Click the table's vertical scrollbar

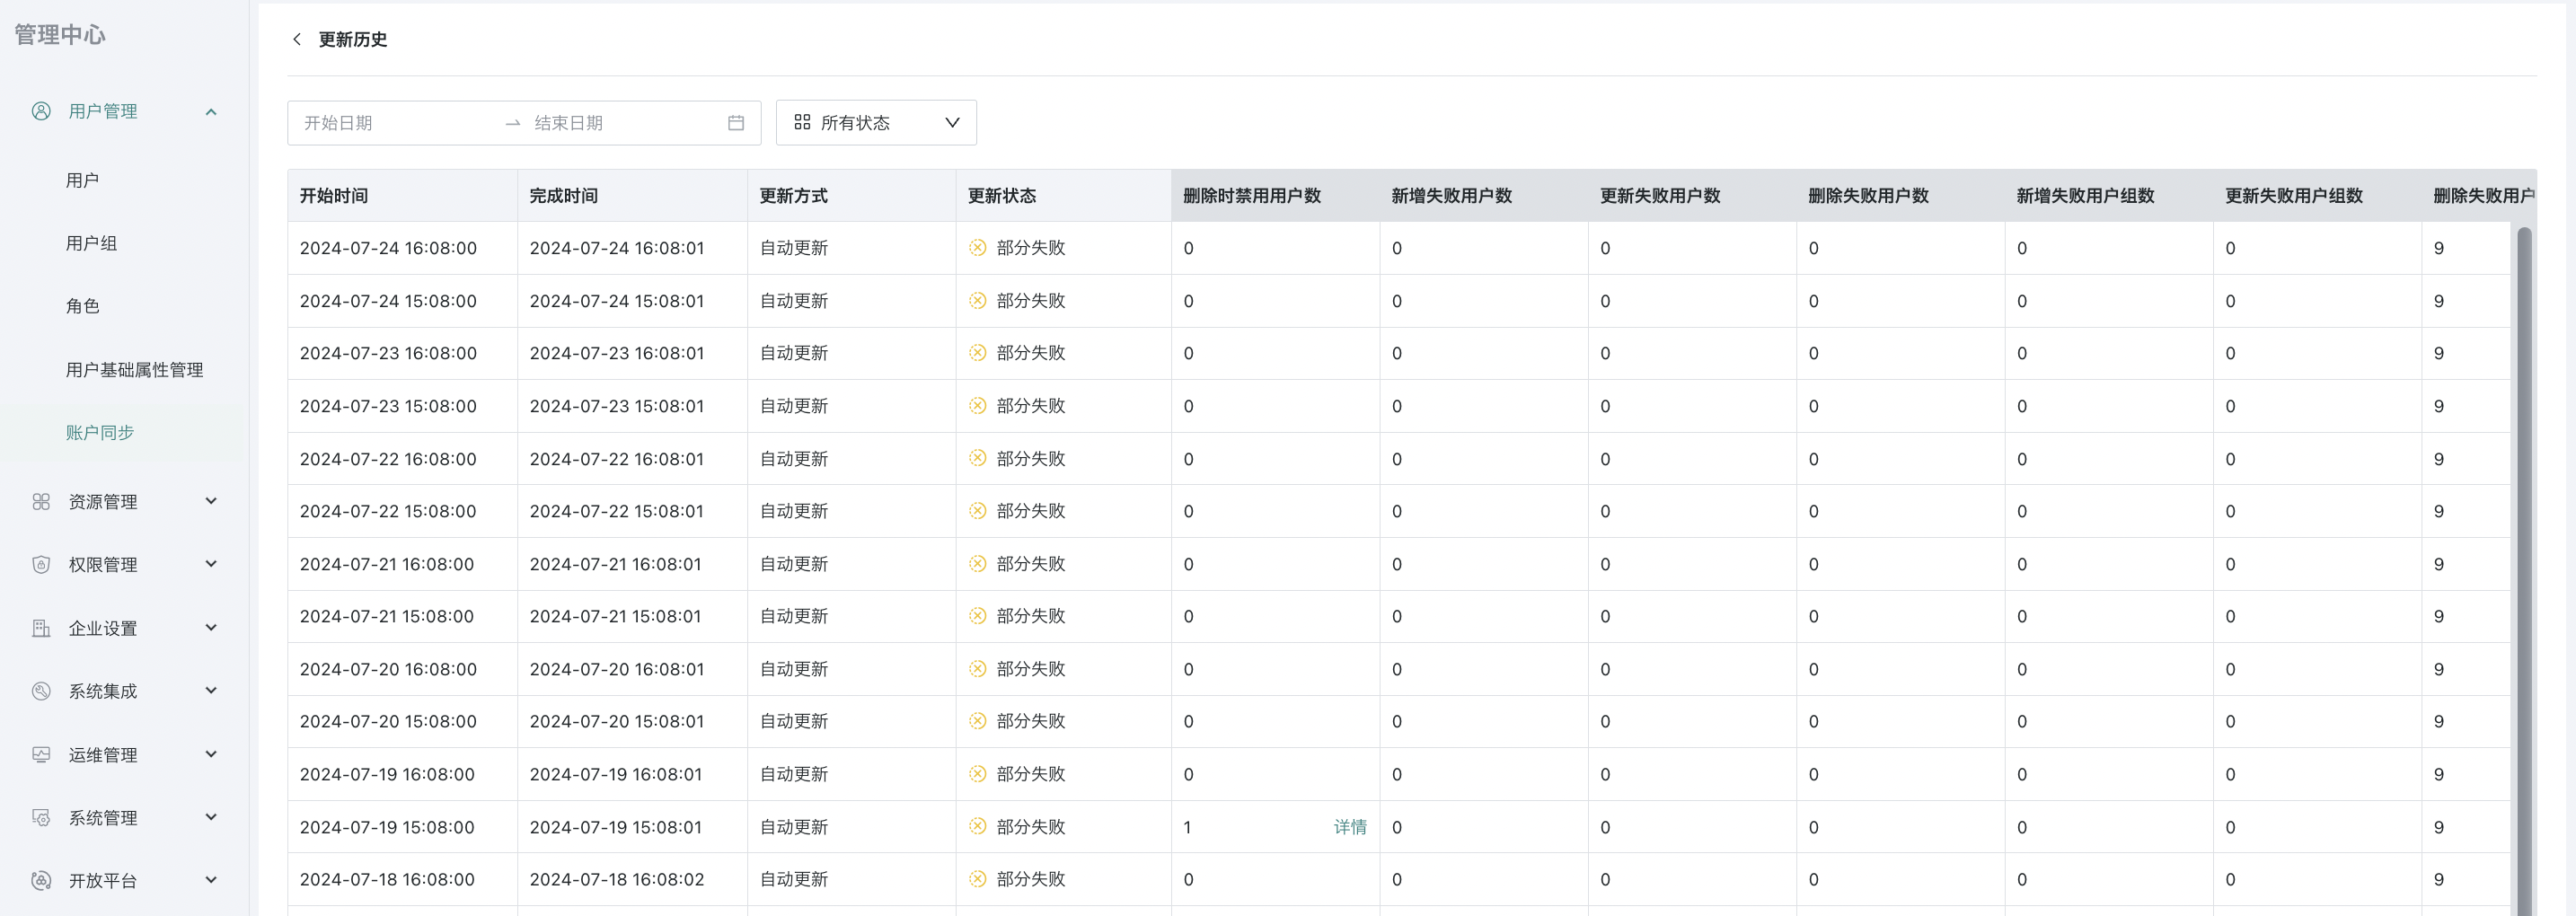coord(2524,570)
